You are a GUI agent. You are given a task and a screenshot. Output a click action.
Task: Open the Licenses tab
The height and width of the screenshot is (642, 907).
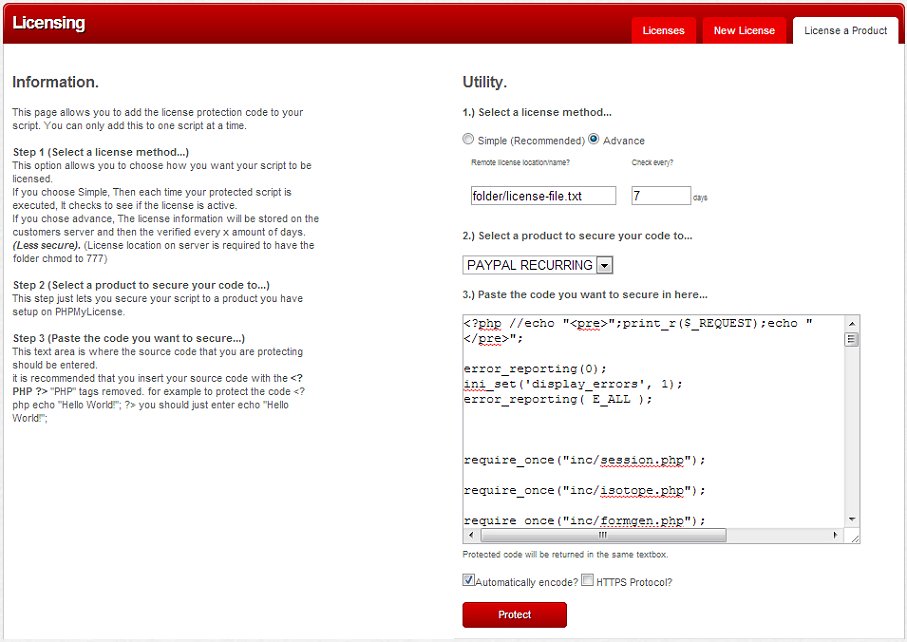click(663, 31)
